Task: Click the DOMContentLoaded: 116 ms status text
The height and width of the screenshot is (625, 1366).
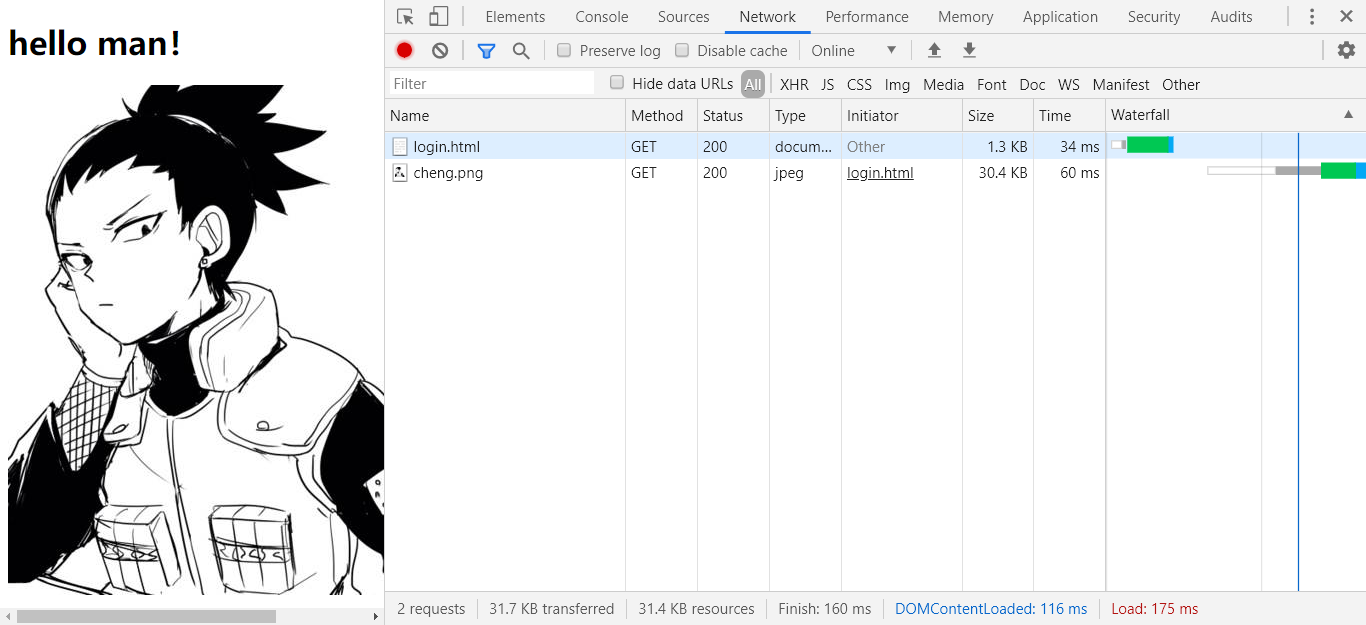Action: click(x=991, y=609)
